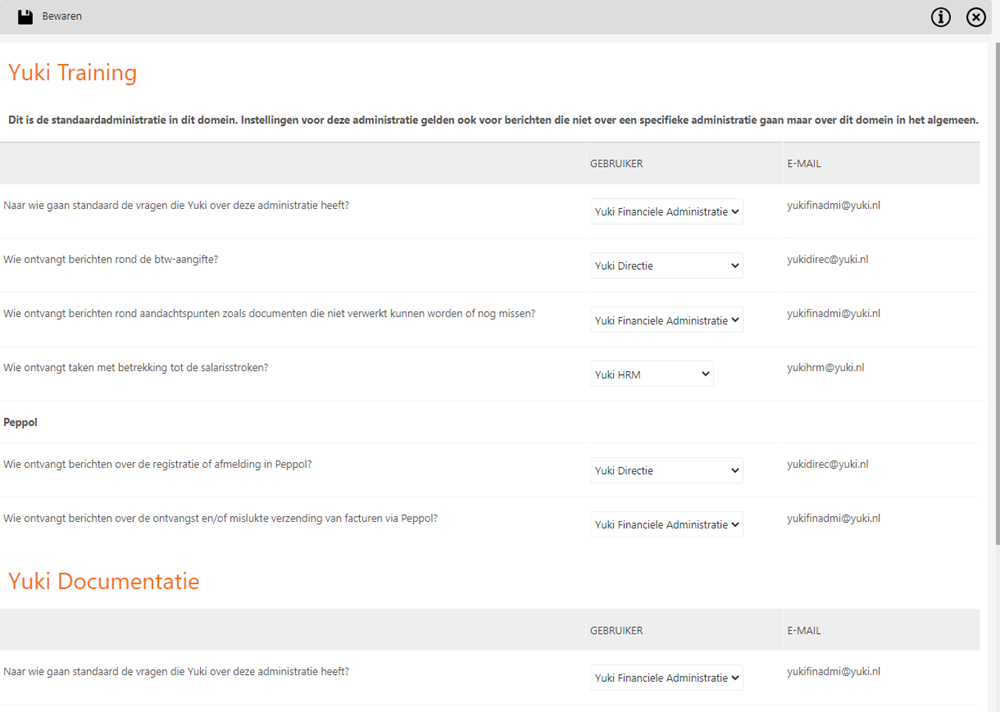Viewport: 1000px width, 712px height.
Task: Click GEBRUIKER column header in Yuki Training table
Action: [616, 164]
